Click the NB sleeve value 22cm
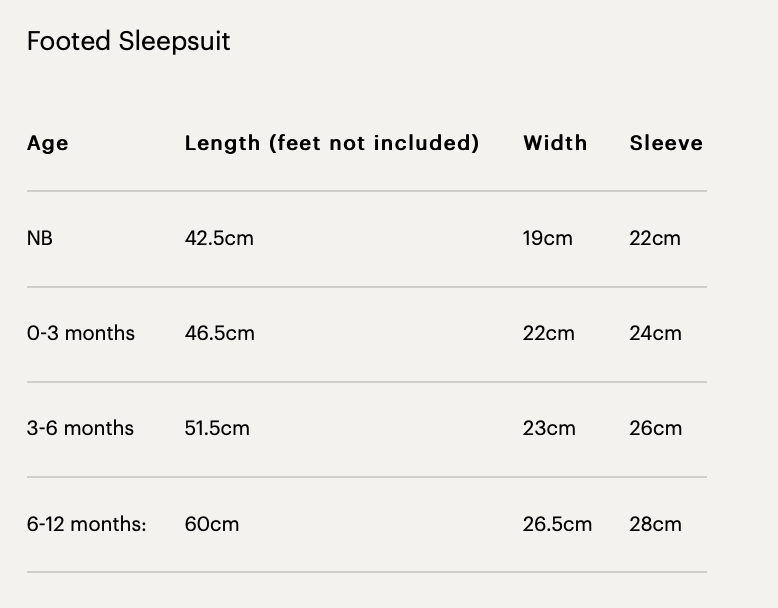 [x=655, y=238]
